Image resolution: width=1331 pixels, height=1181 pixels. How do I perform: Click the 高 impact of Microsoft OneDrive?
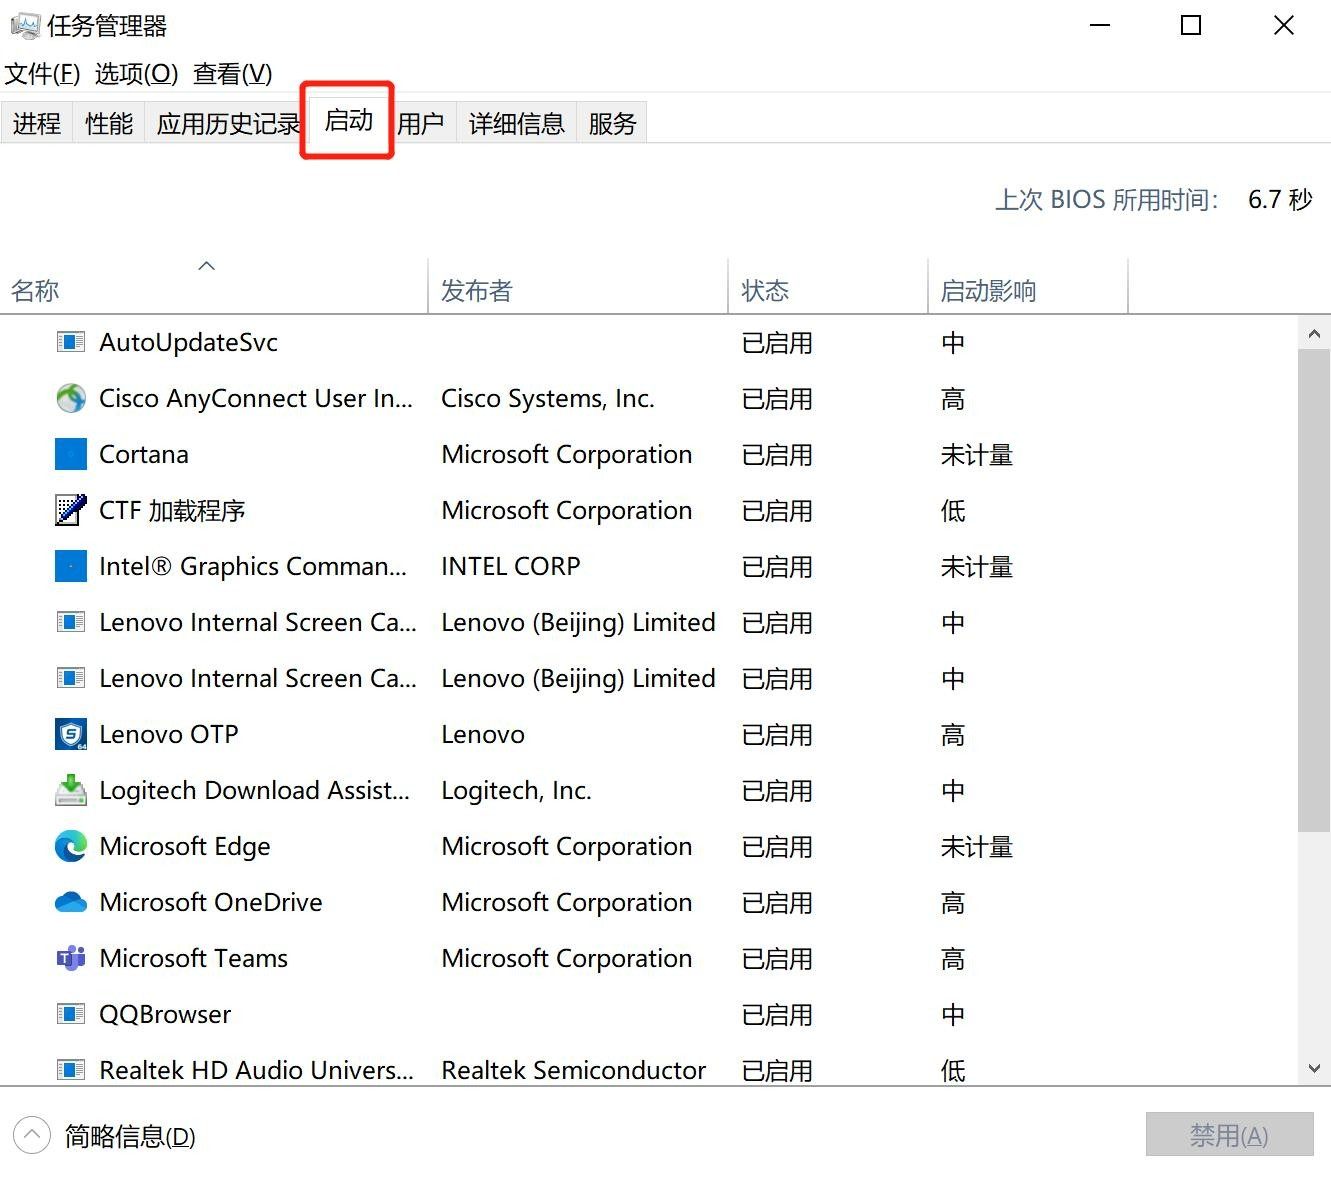coord(953,903)
